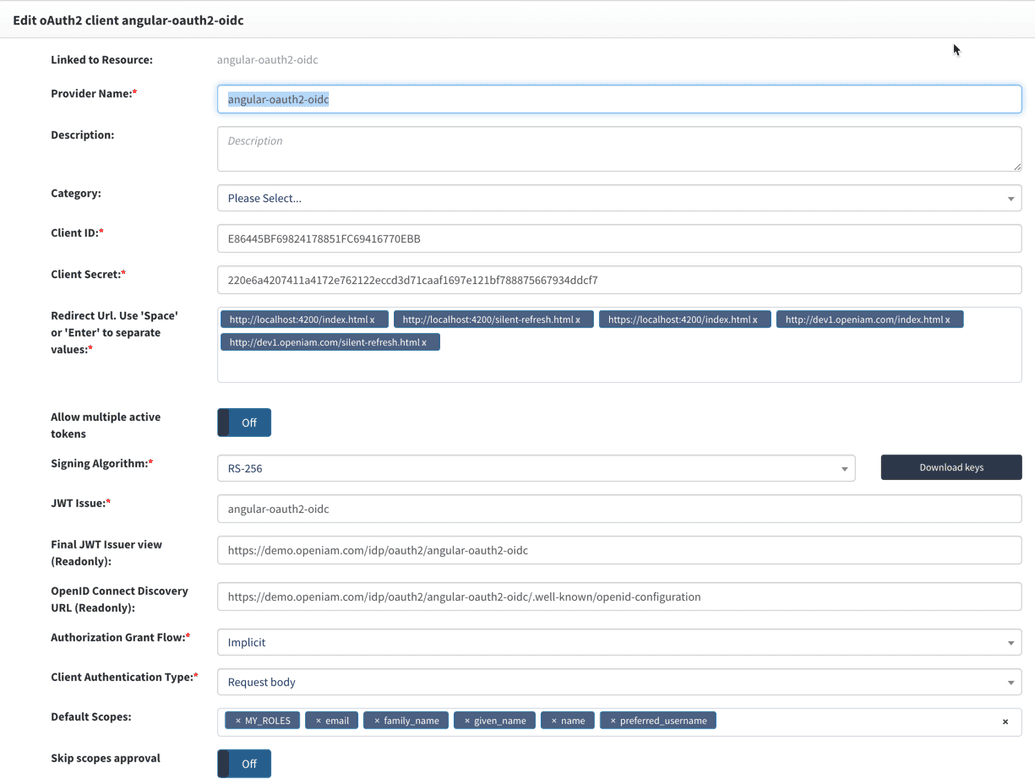Screen dimensions: 1035x780
Task: Clear all default scopes with the × icon
Action: [x=1005, y=719]
